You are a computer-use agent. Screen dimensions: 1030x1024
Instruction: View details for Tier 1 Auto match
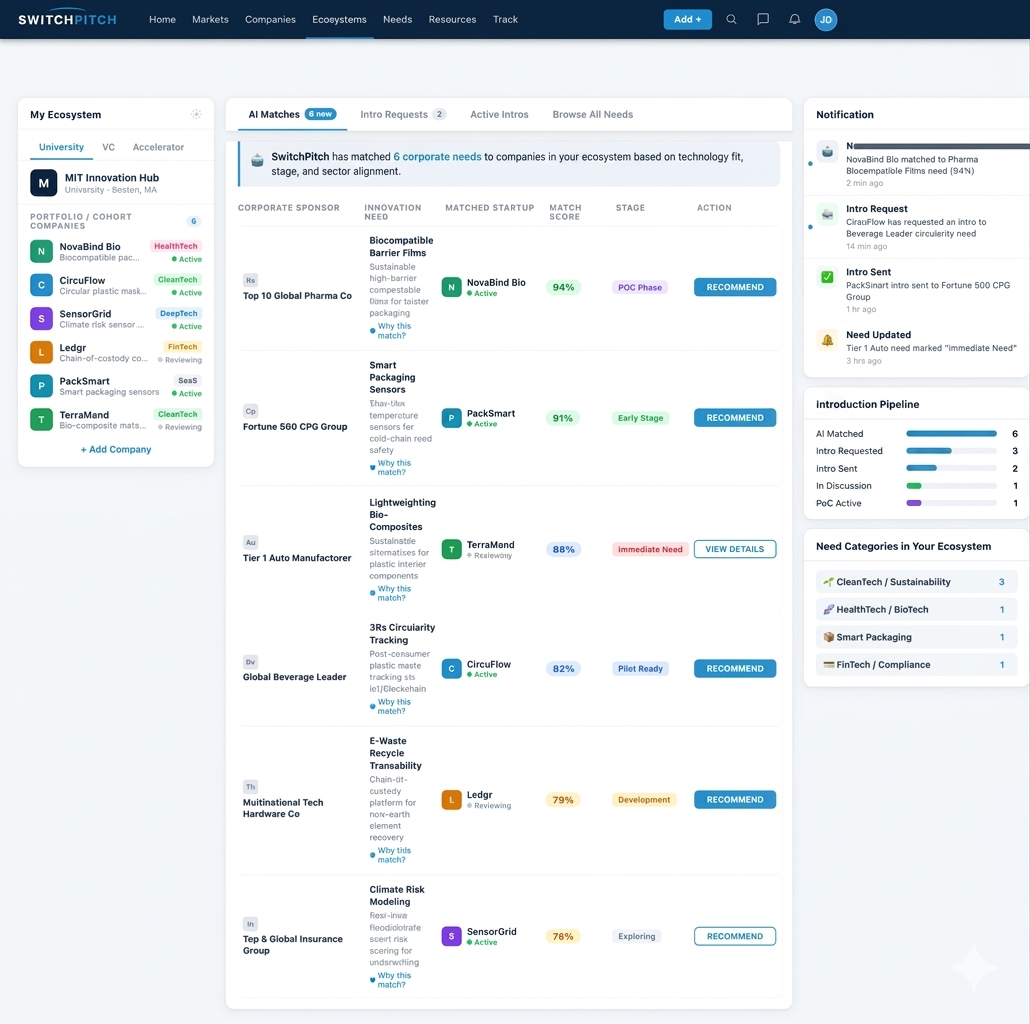point(734,549)
